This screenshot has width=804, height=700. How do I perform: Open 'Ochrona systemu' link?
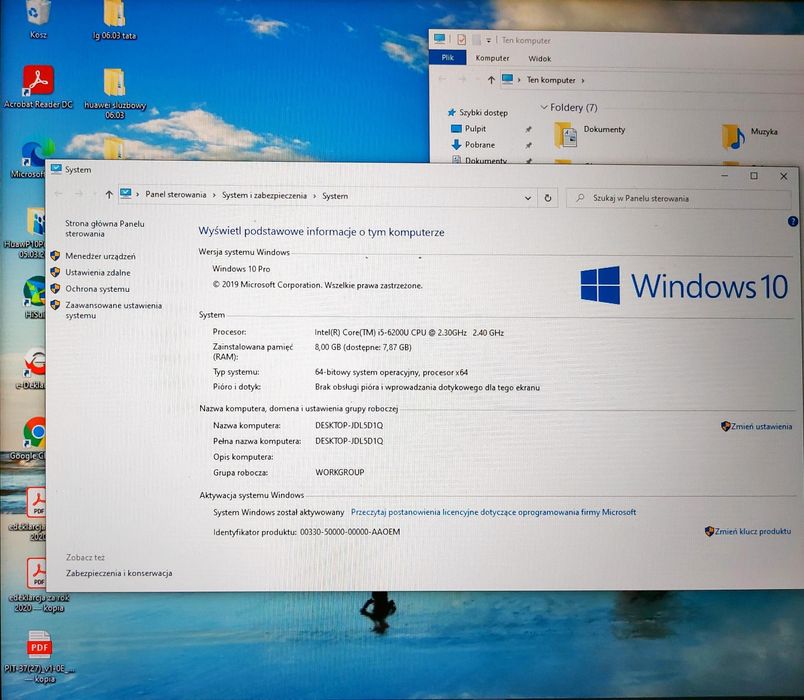97,289
